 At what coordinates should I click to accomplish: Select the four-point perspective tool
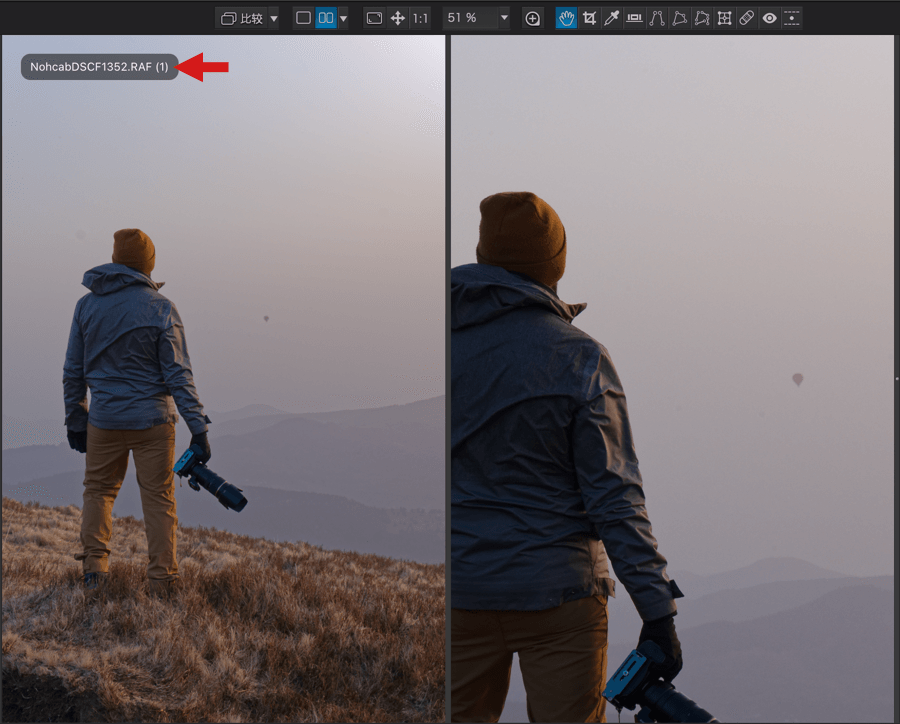pyautogui.click(x=680, y=18)
